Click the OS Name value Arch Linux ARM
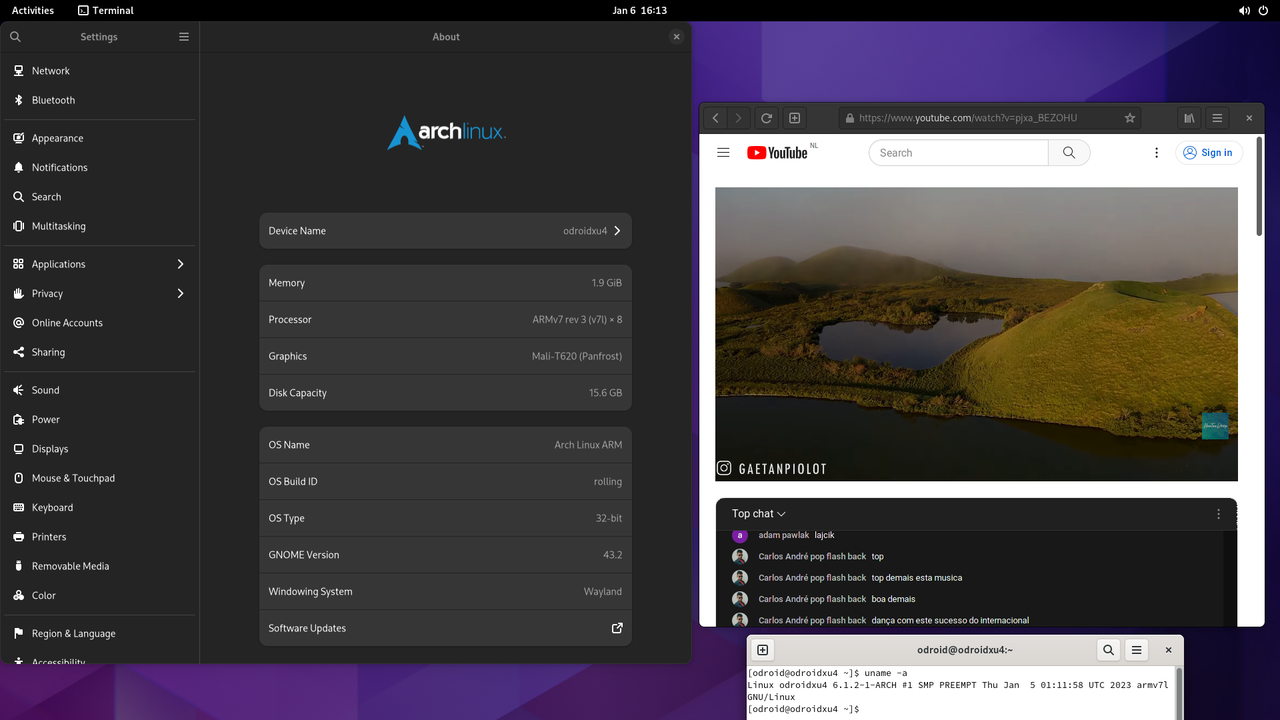Viewport: 1280px width, 720px height. pos(588,445)
